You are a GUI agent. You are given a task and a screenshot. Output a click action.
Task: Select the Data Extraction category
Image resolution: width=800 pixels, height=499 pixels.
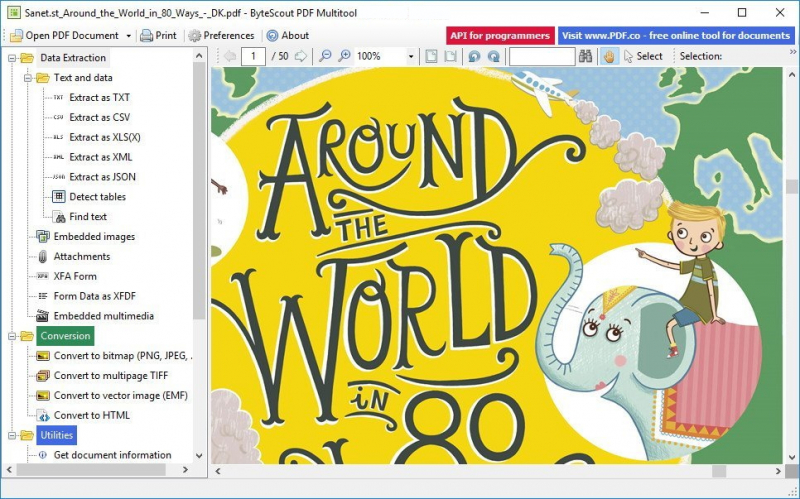pos(73,58)
